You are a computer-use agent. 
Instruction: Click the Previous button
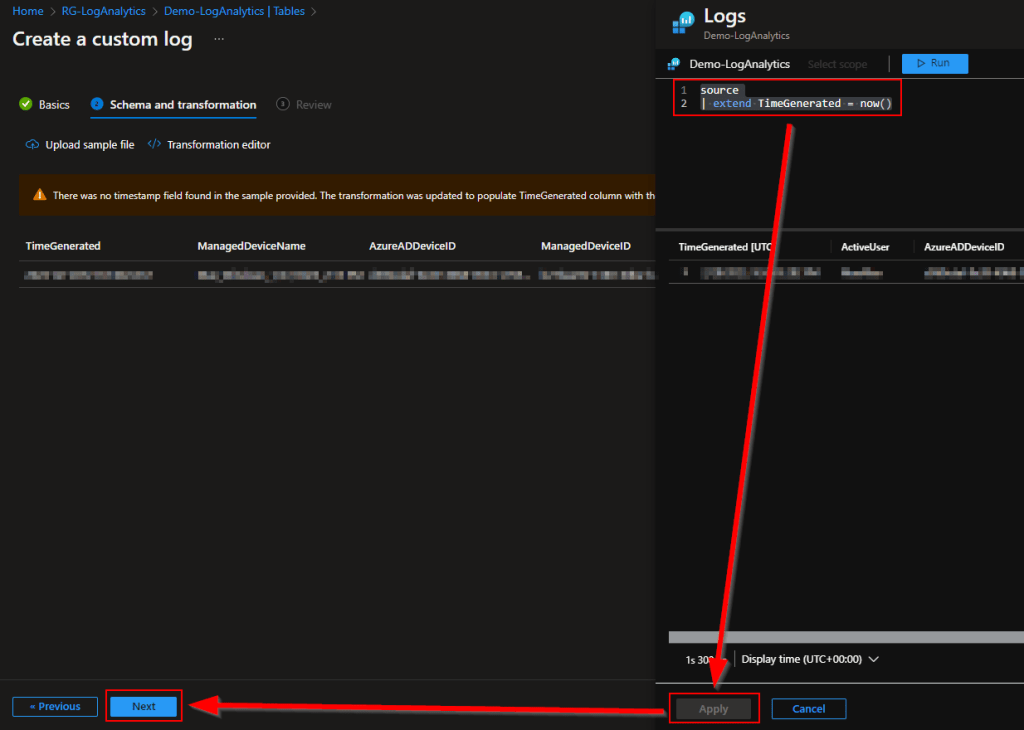coord(55,707)
